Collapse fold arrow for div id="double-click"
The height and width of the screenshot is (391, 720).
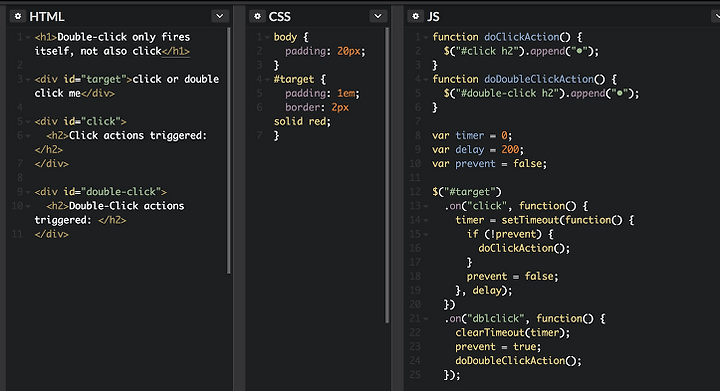coord(28,192)
